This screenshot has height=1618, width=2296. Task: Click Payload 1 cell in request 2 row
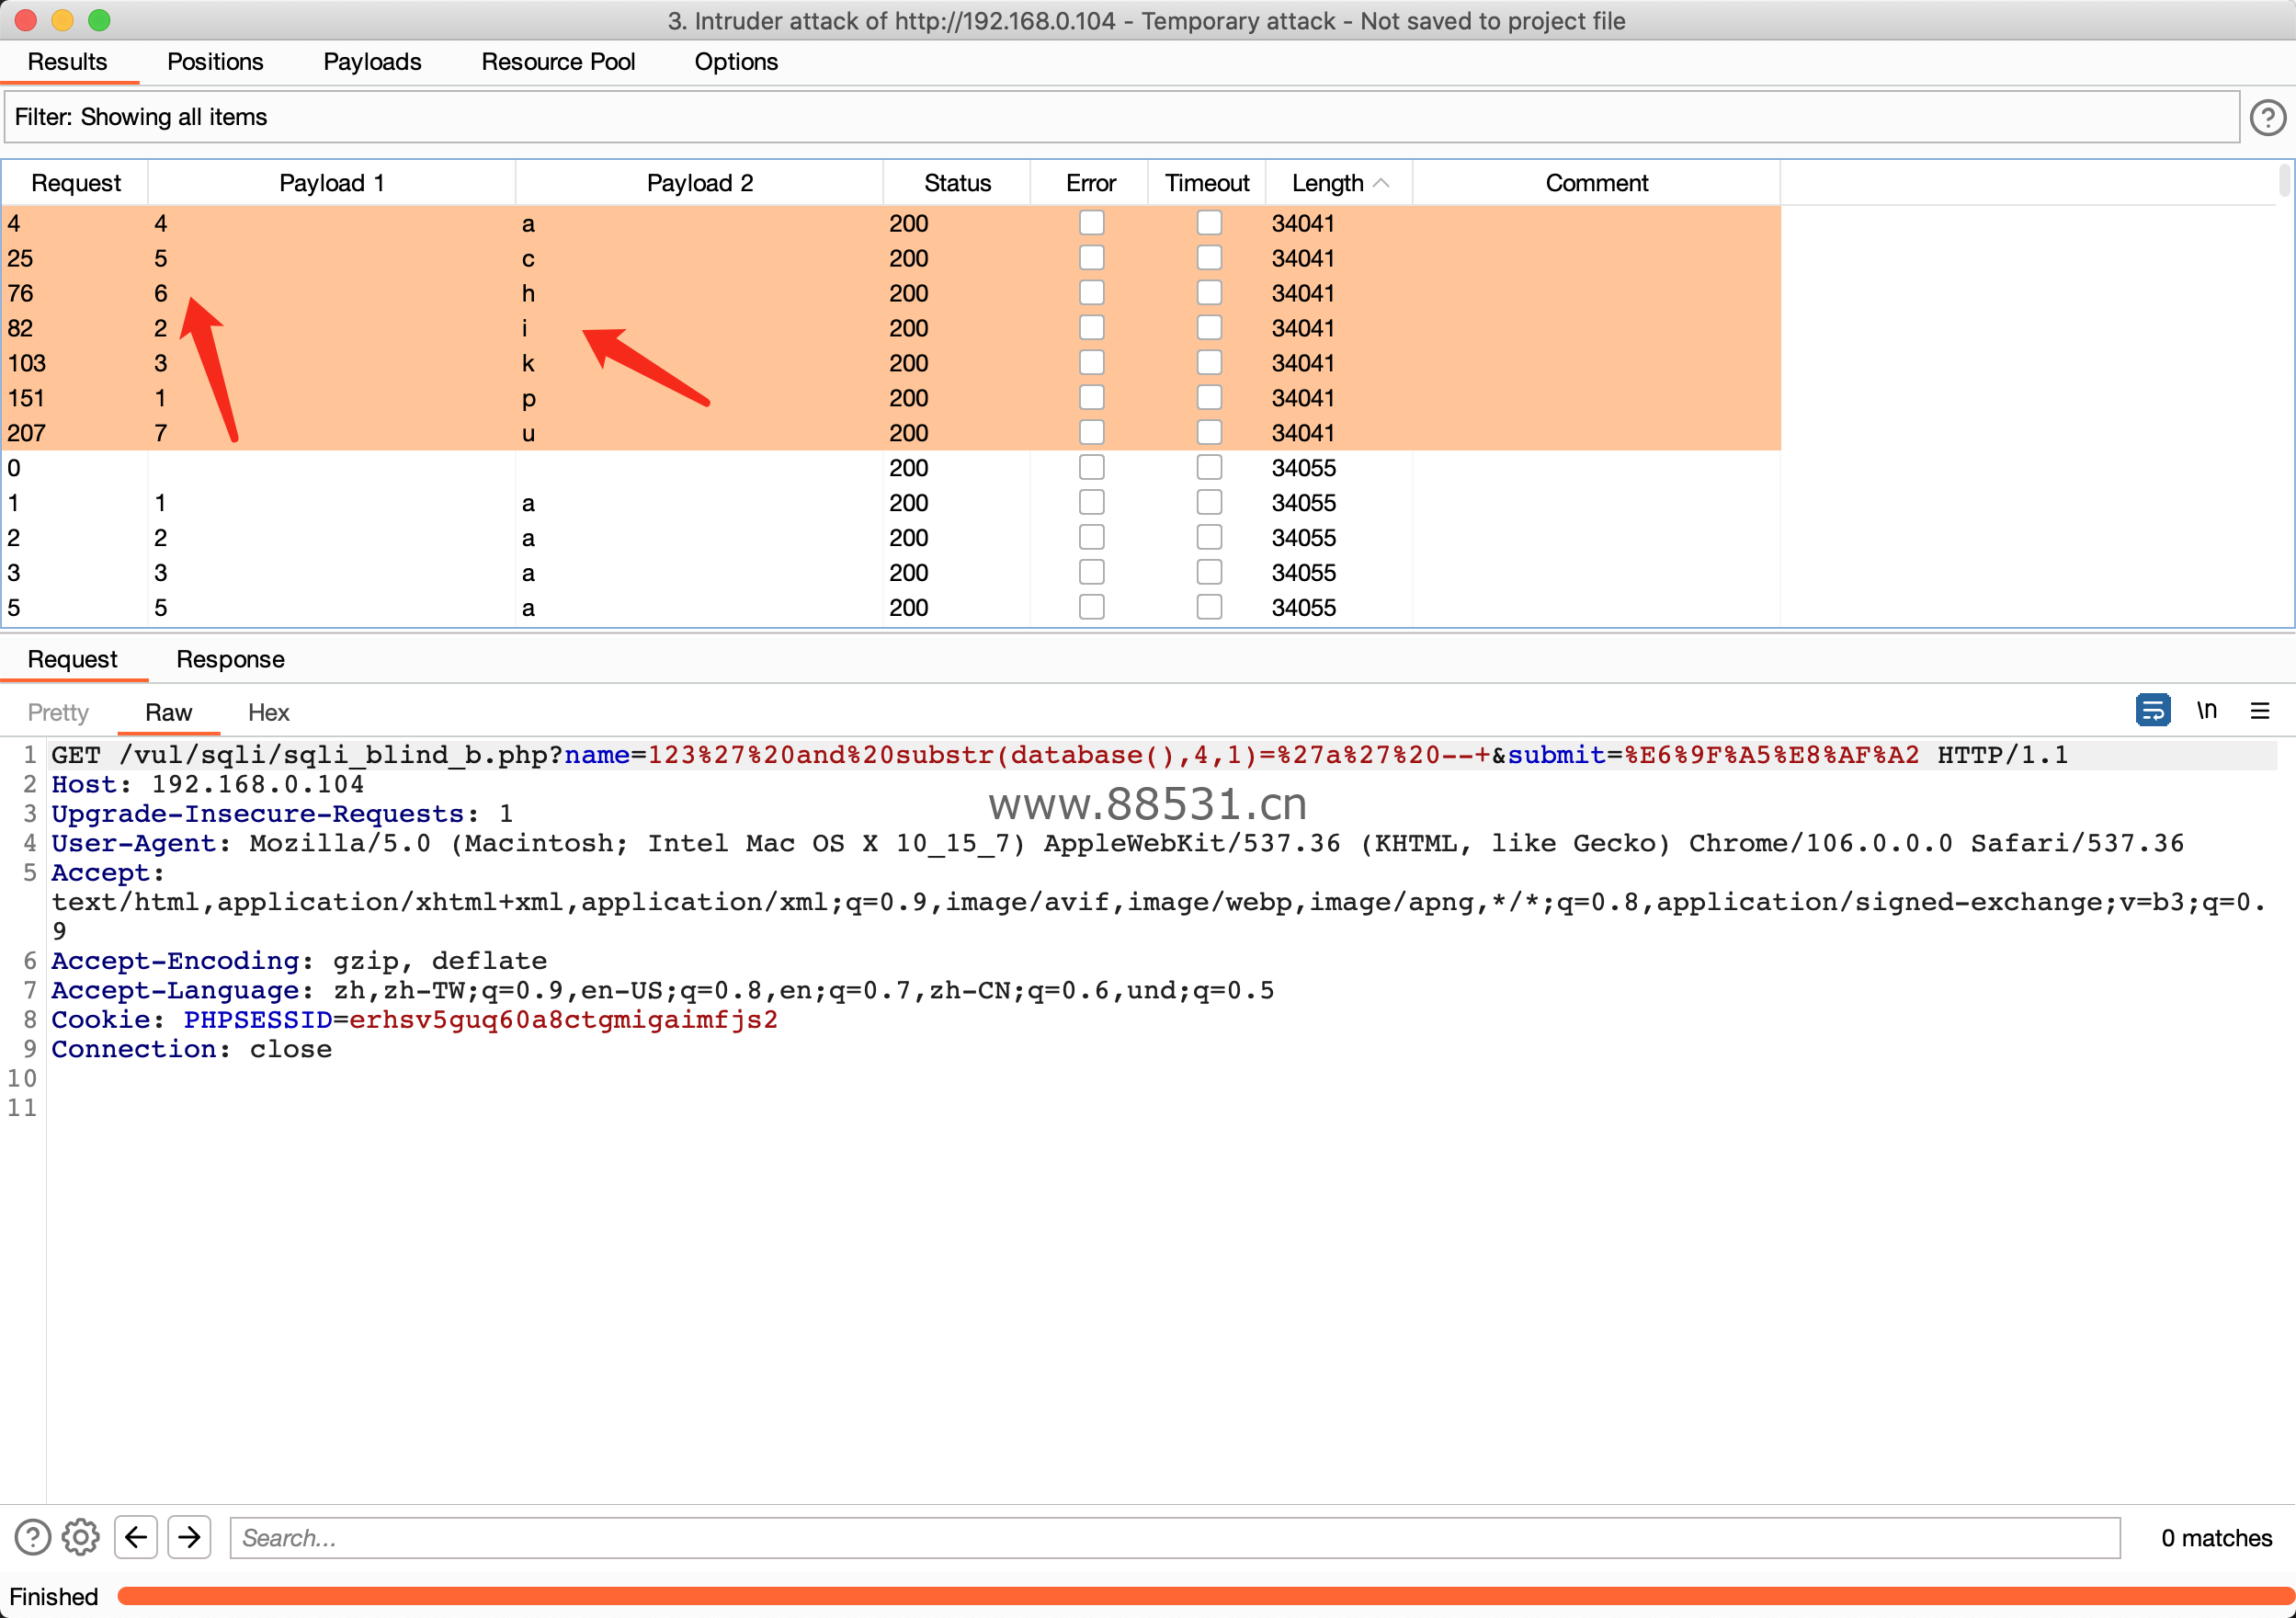[x=331, y=538]
